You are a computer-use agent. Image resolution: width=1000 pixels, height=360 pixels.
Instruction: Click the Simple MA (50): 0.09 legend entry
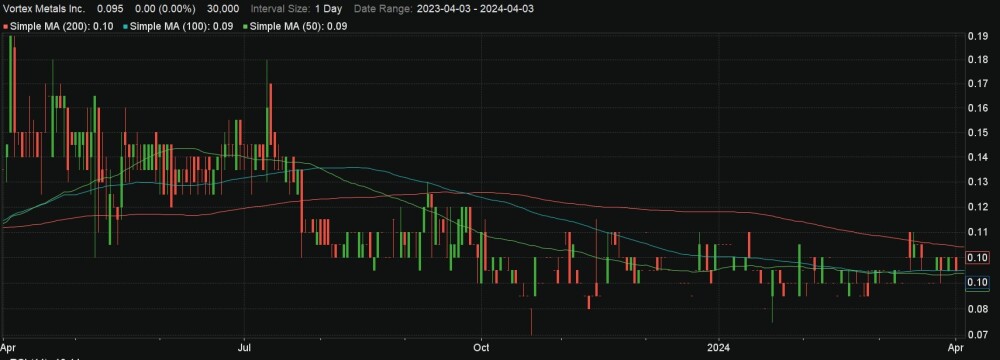[x=295, y=26]
